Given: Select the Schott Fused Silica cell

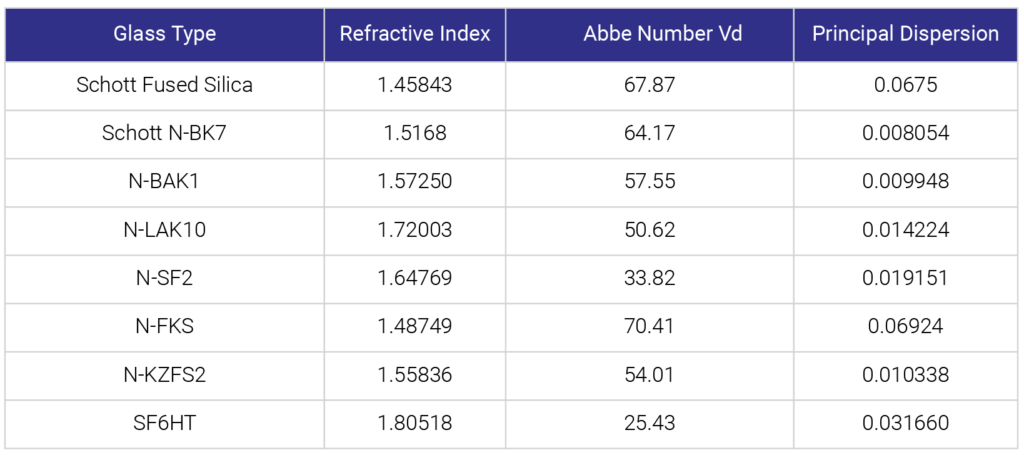Looking at the screenshot, I should tap(165, 85).
